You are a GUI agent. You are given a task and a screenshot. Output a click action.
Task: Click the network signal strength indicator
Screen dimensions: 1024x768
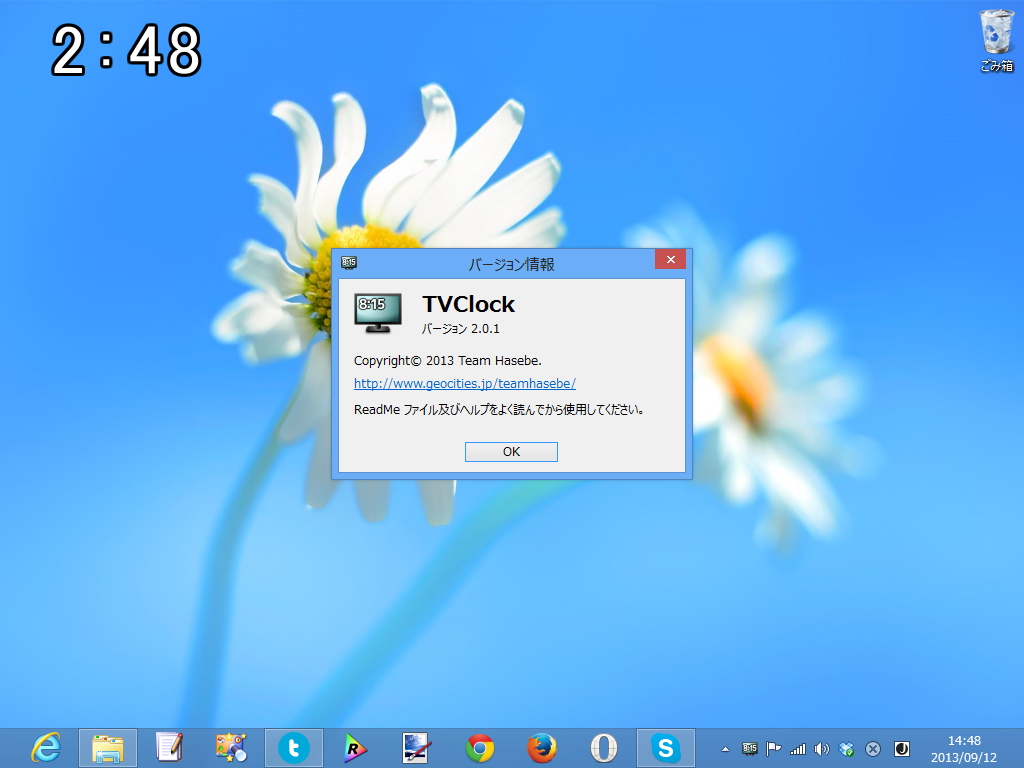(797, 748)
